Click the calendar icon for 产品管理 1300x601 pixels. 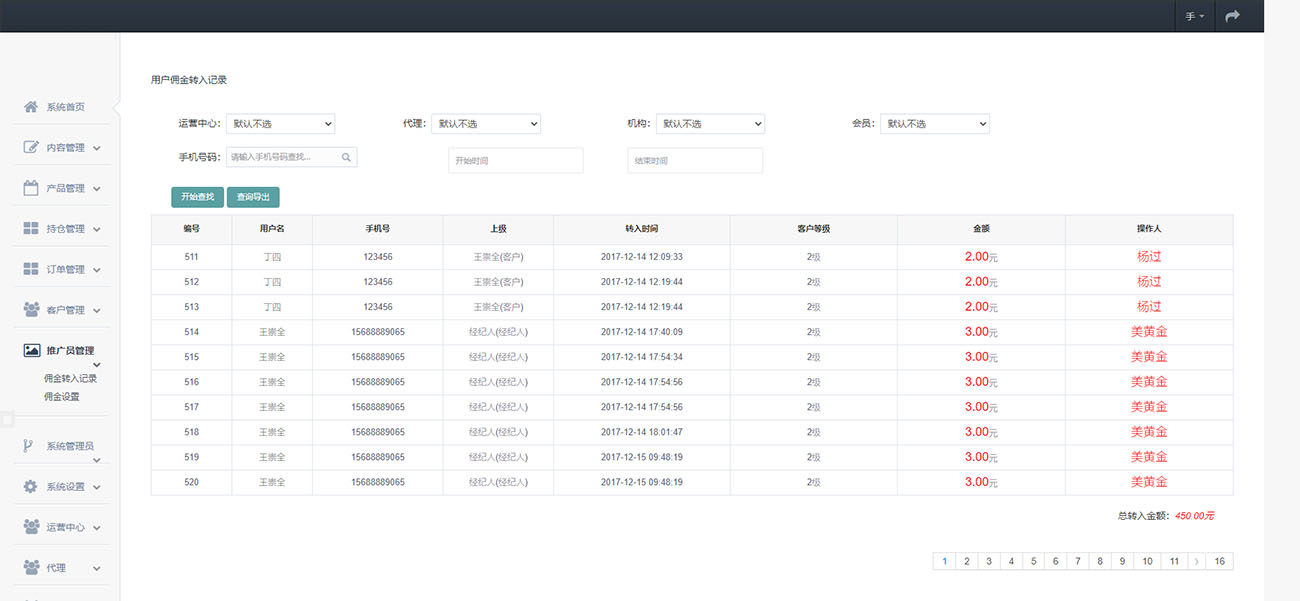tap(31, 188)
